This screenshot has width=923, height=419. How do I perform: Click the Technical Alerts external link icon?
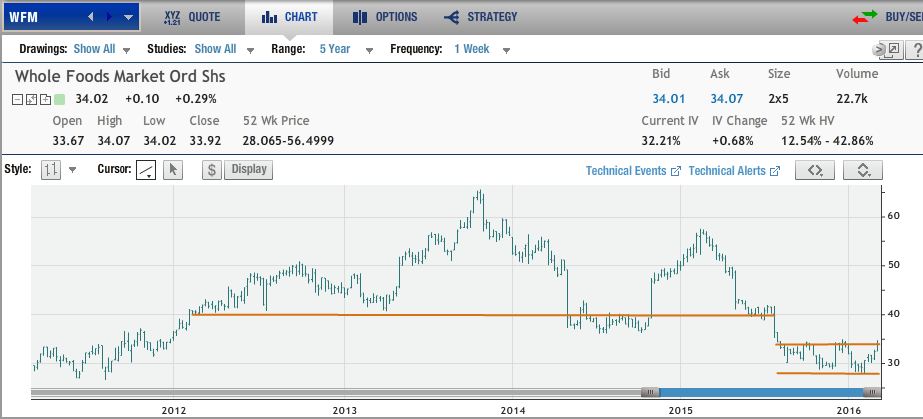[775, 171]
